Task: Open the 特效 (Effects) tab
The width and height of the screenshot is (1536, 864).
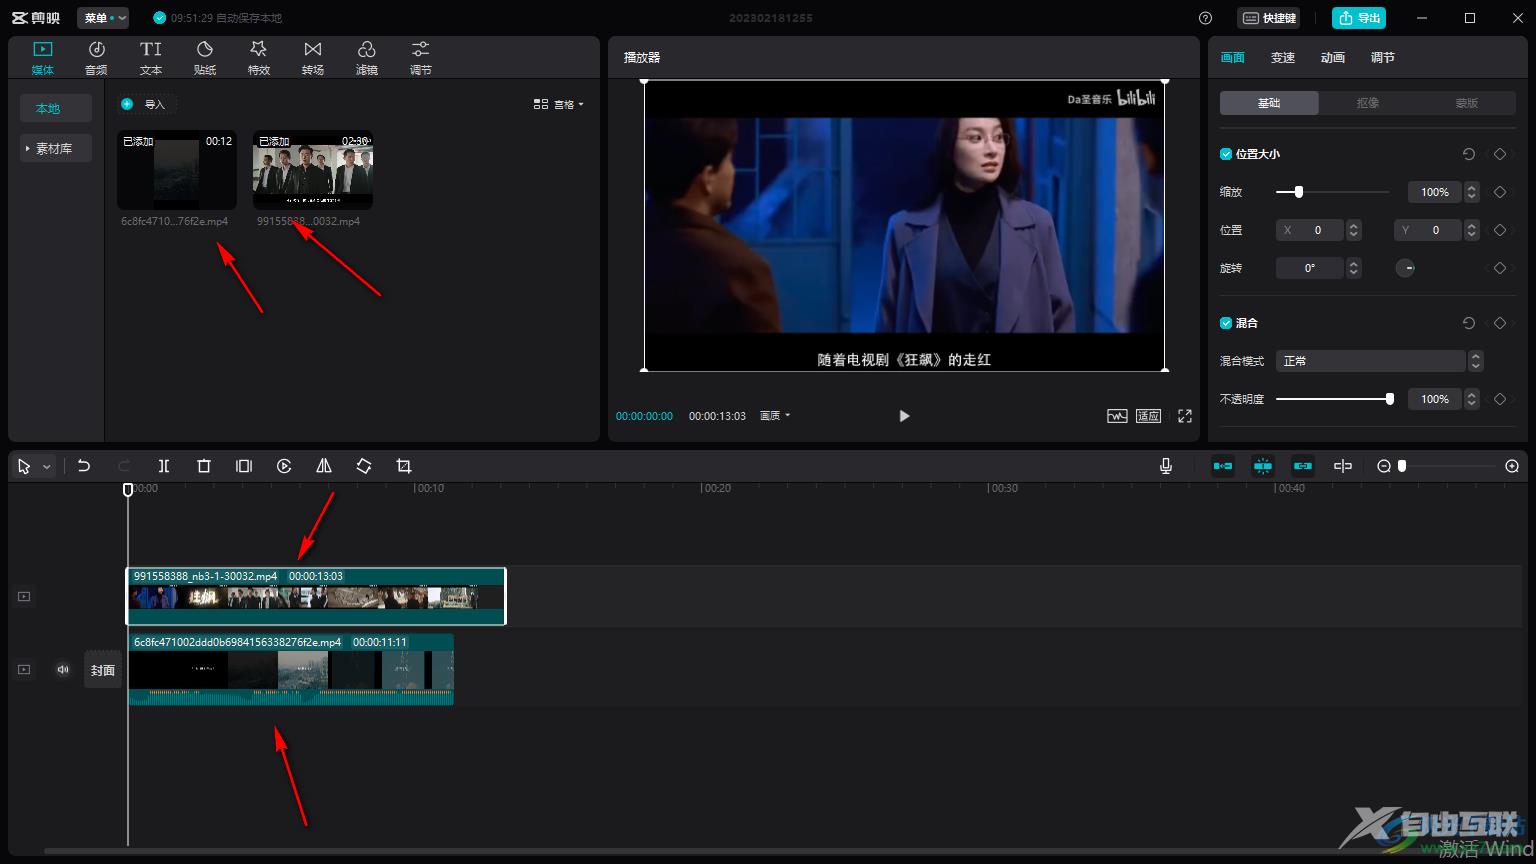Action: point(259,58)
